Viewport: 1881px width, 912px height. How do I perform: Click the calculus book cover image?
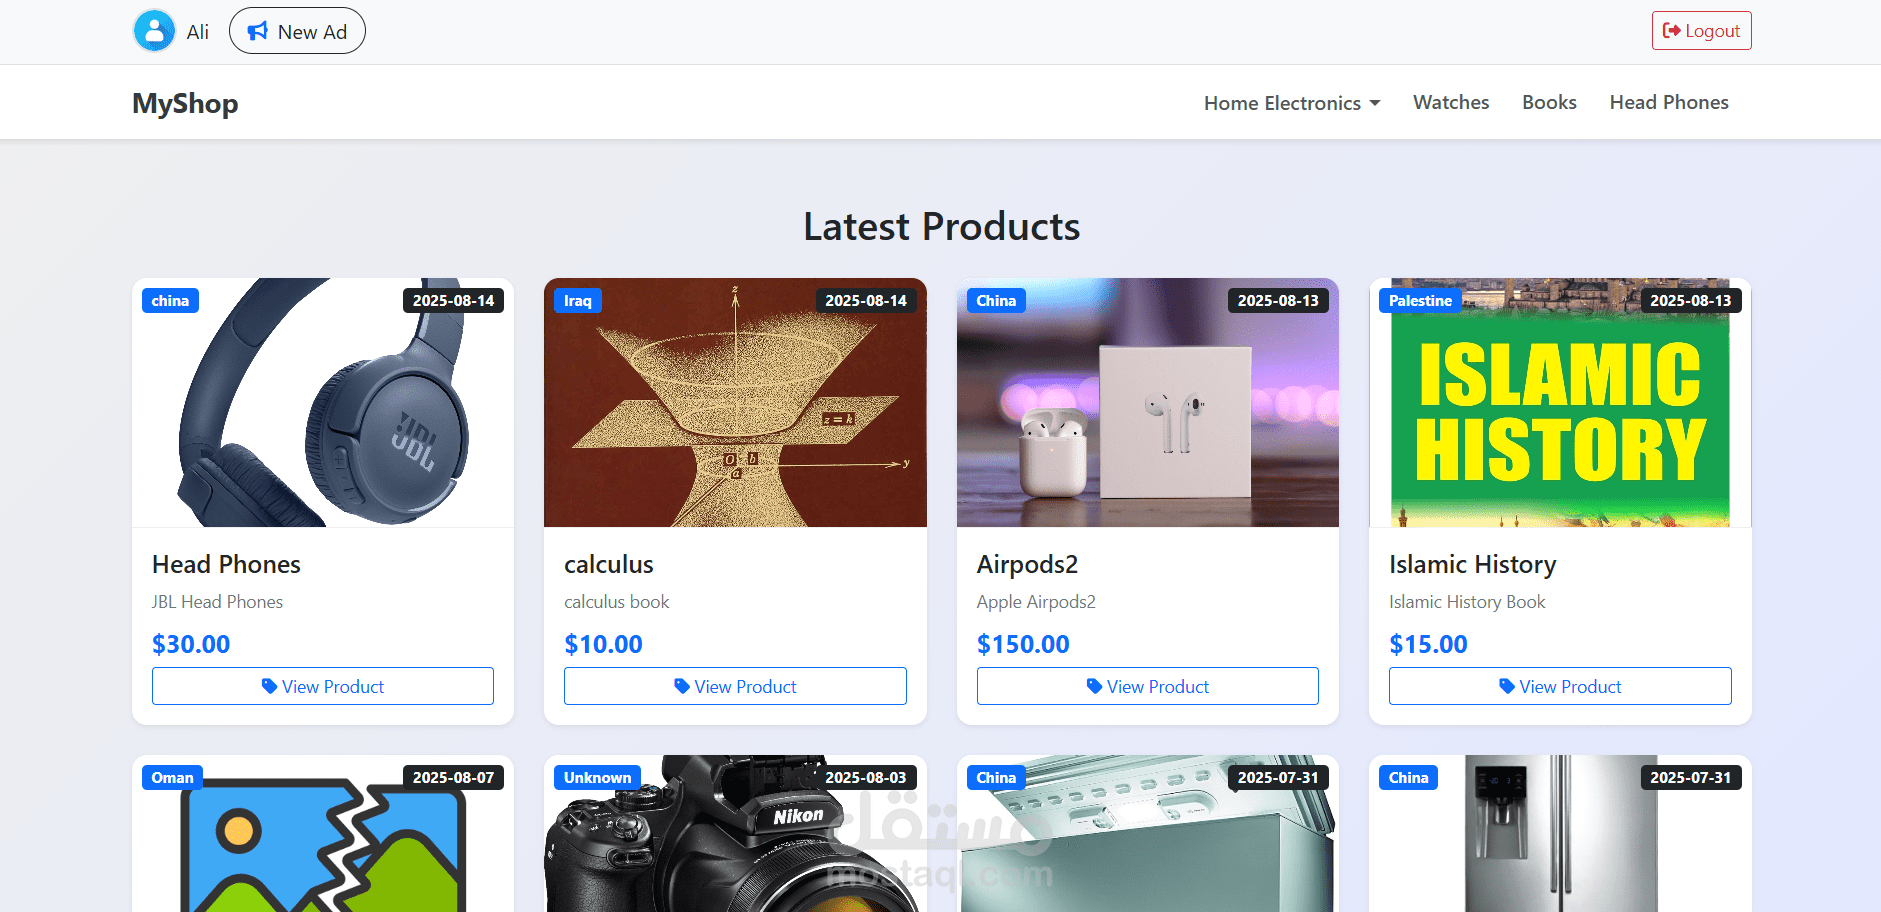click(x=735, y=402)
